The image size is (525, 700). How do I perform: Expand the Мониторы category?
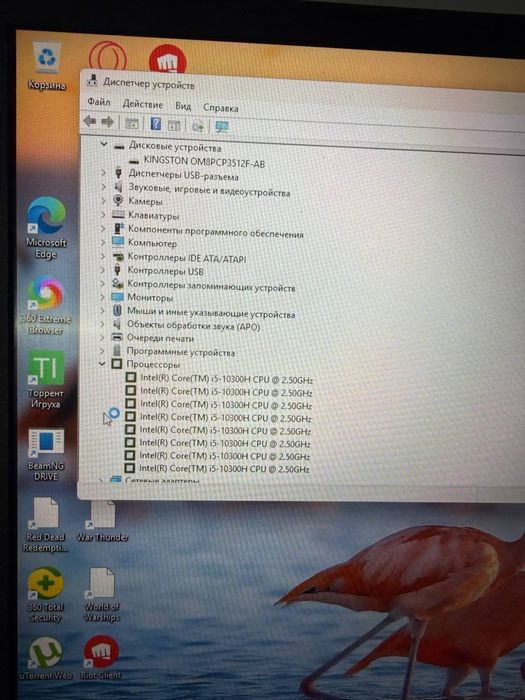(102, 296)
